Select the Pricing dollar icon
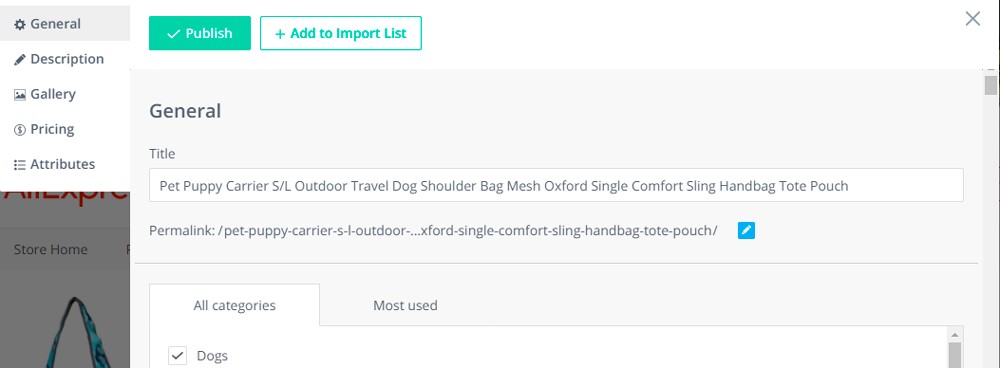 [x=20, y=129]
